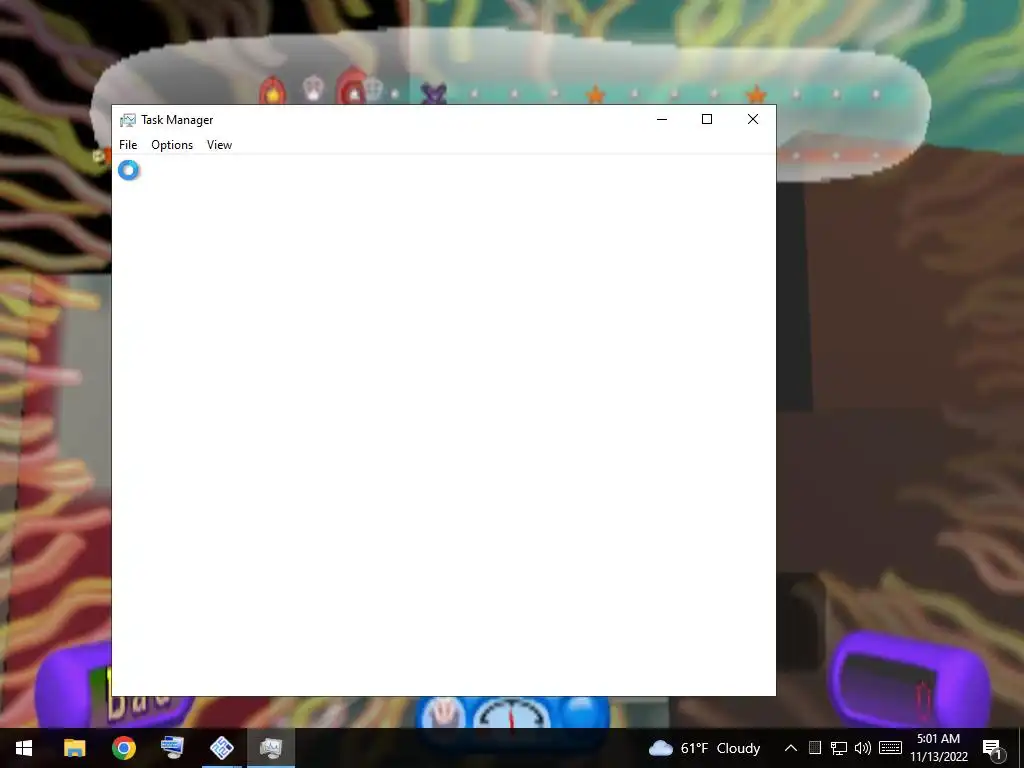Open network status tray icon
The height and width of the screenshot is (768, 1024).
(x=839, y=748)
